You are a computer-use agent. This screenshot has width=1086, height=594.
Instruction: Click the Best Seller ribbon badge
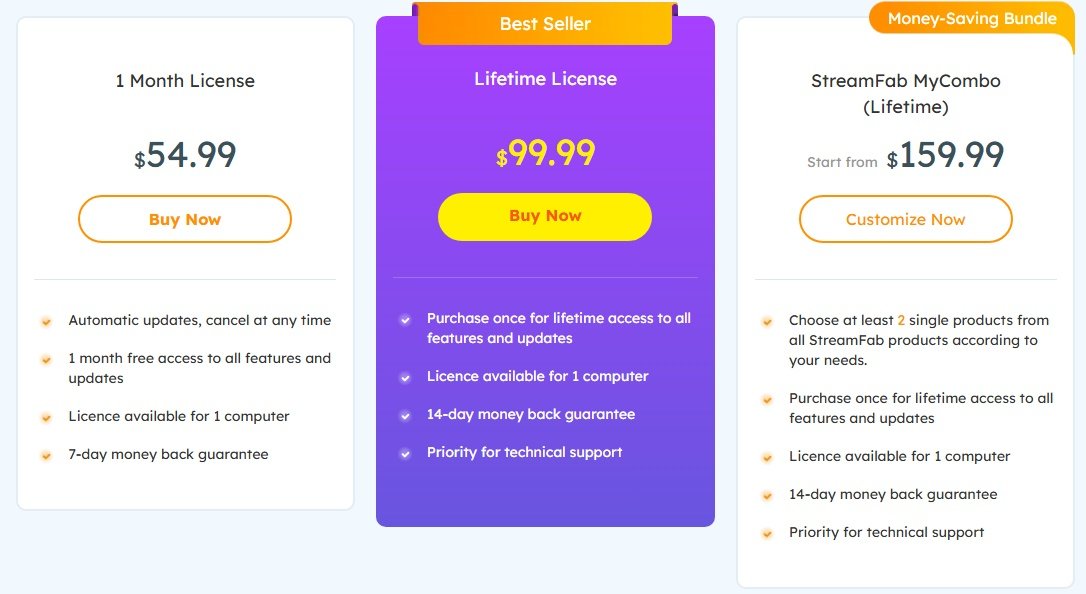click(545, 24)
